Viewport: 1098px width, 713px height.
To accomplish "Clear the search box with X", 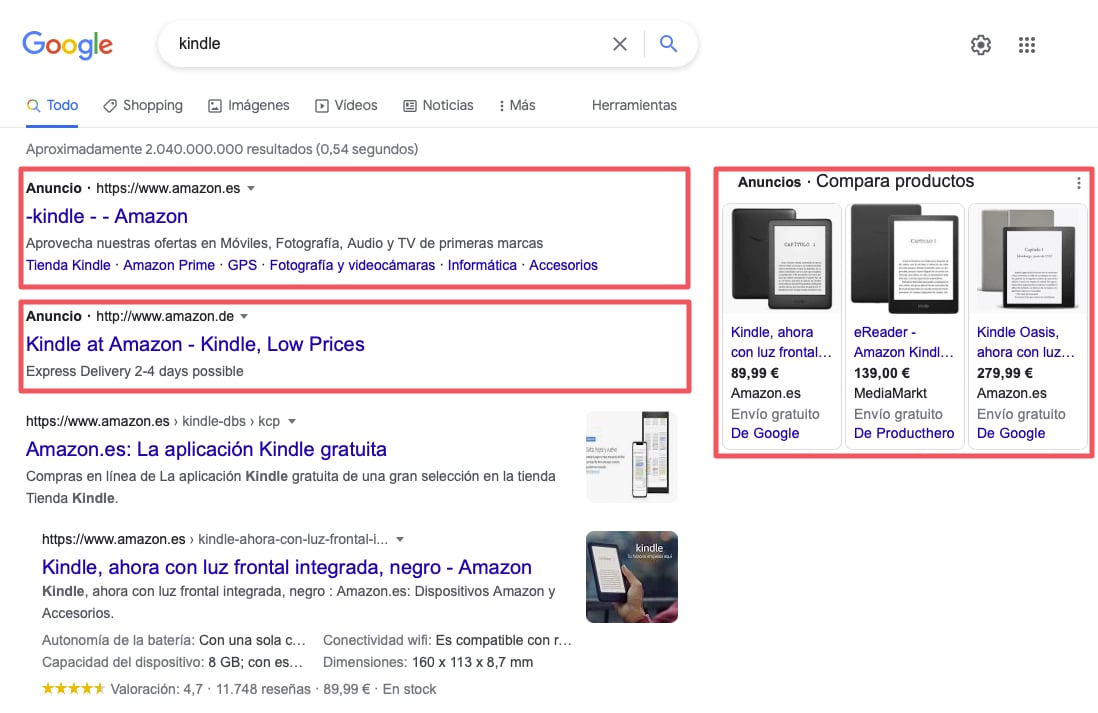I will (620, 44).
